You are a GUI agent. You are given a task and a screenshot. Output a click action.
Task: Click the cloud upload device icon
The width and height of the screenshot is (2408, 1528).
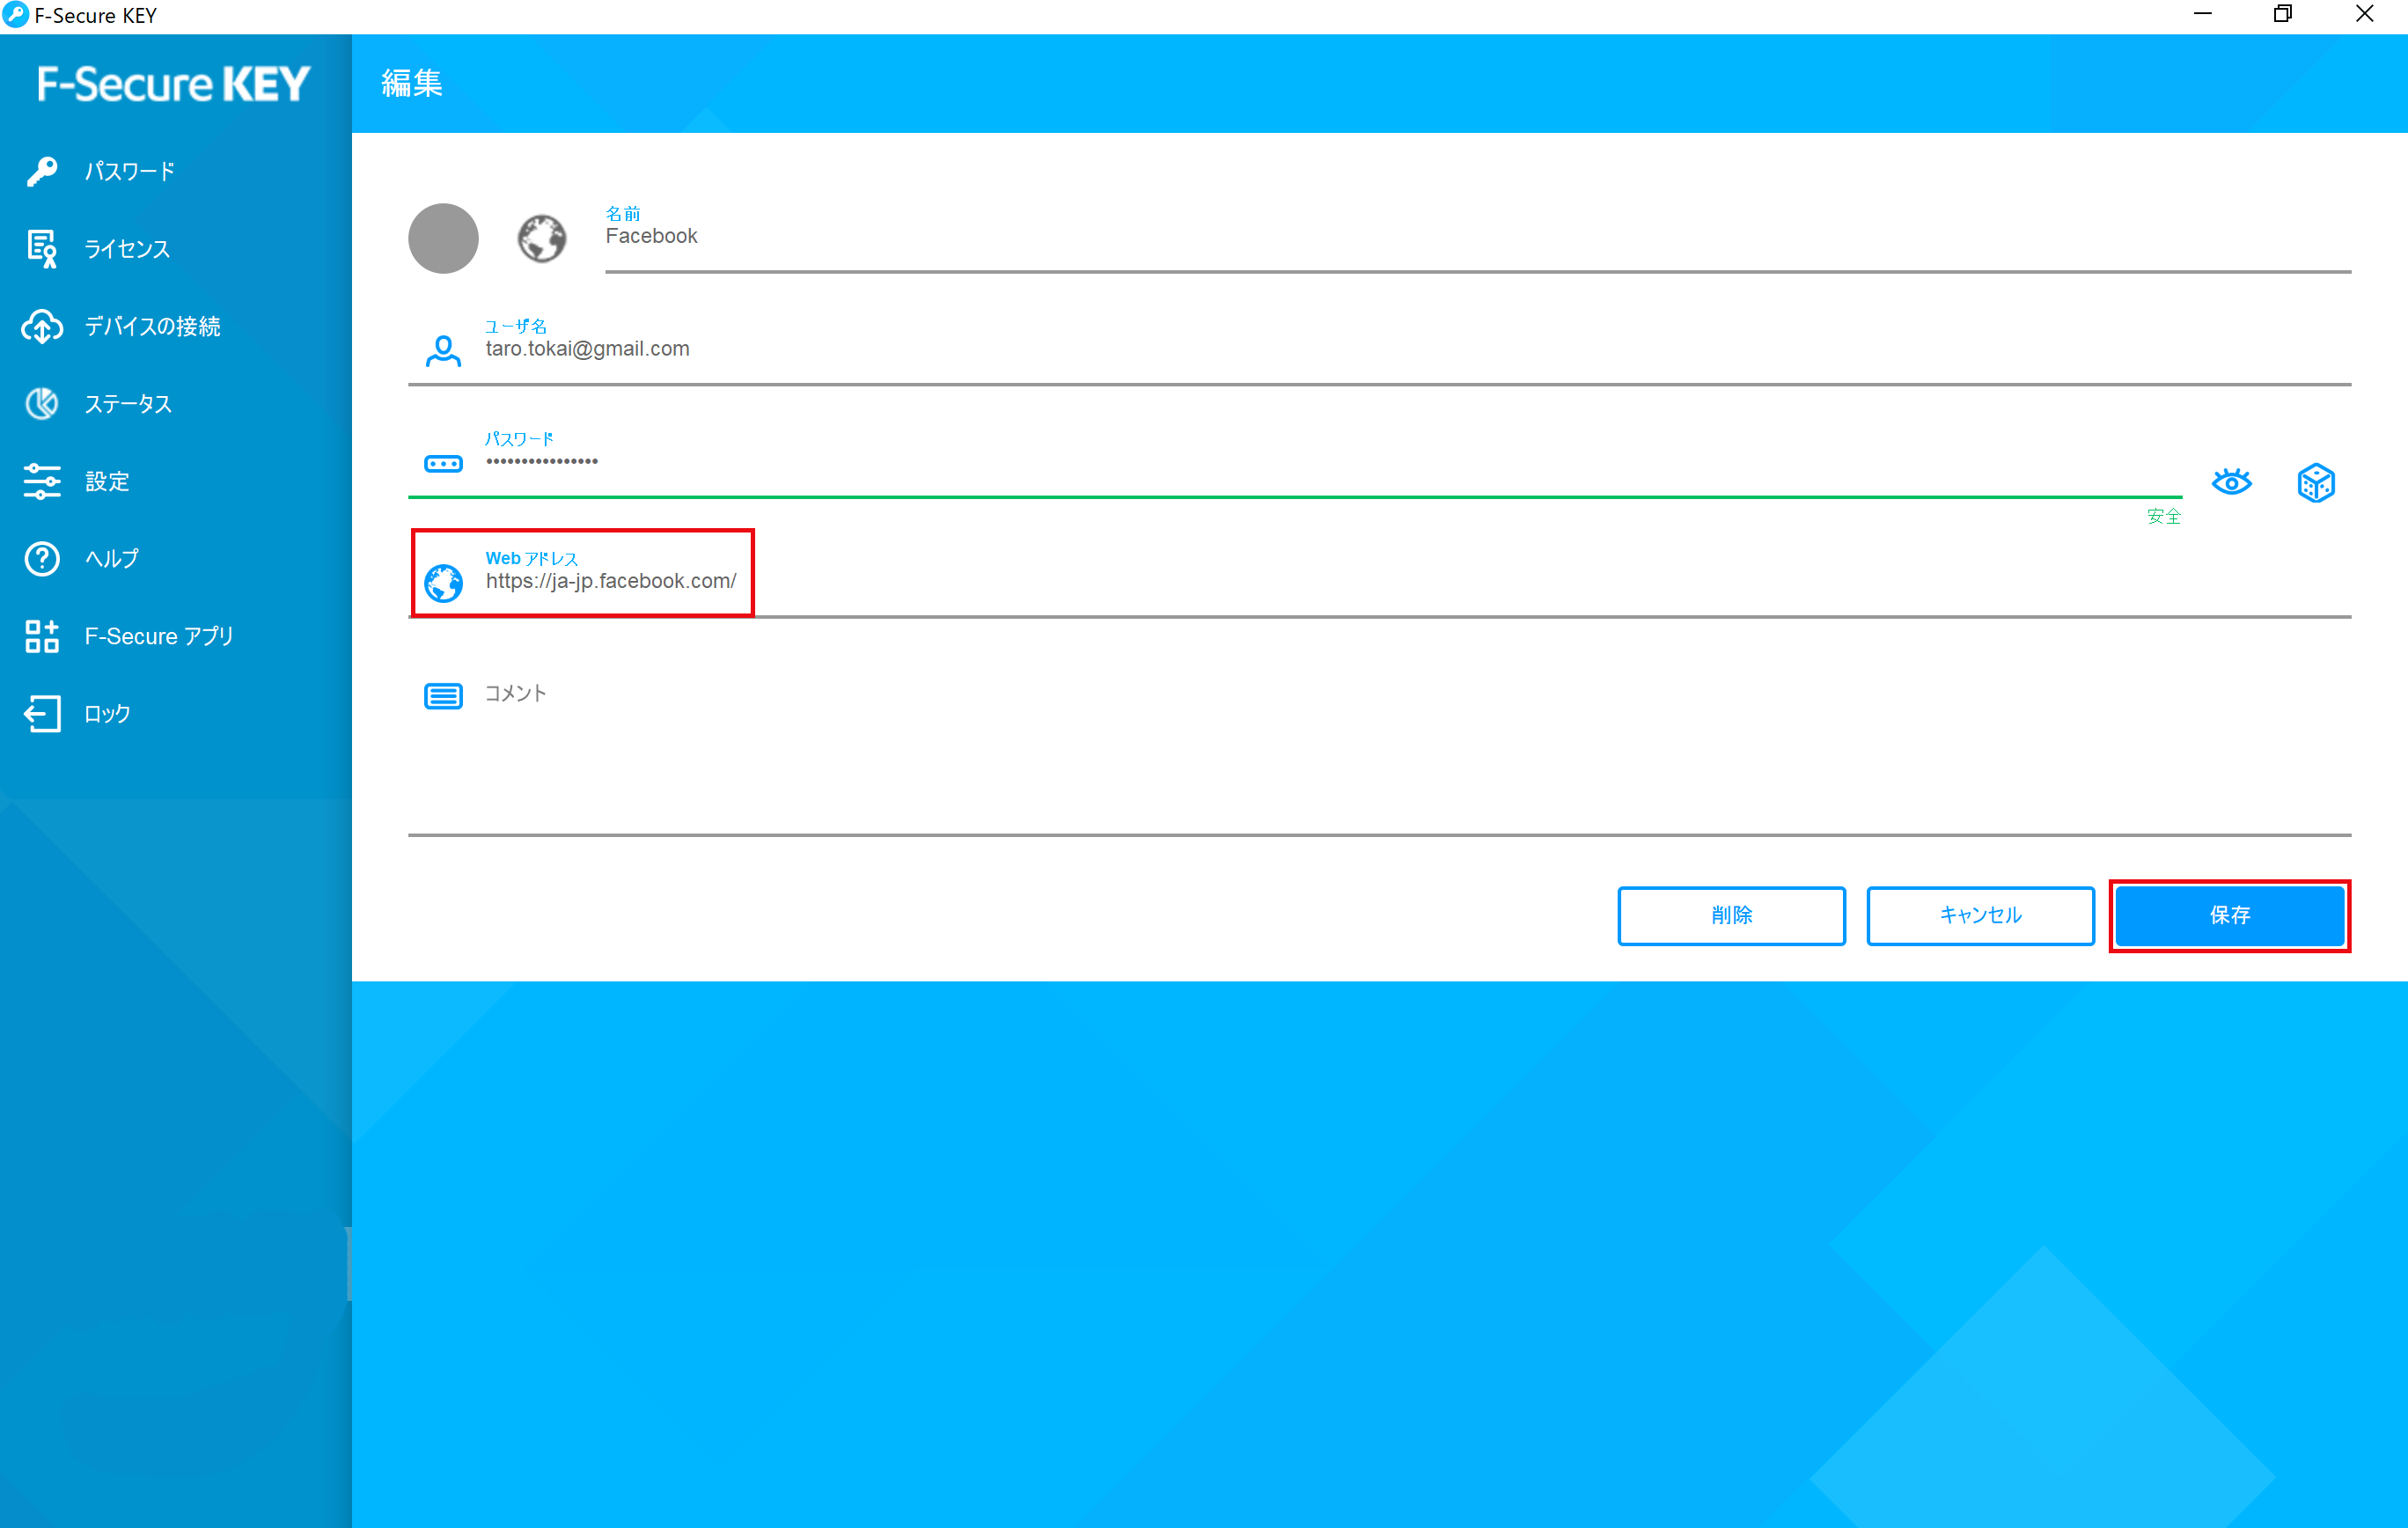point(42,326)
